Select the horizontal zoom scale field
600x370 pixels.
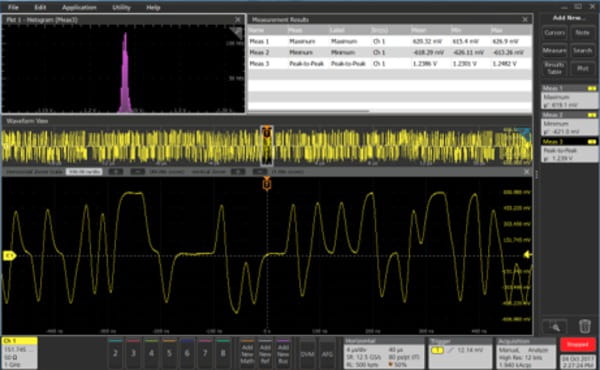84,172
